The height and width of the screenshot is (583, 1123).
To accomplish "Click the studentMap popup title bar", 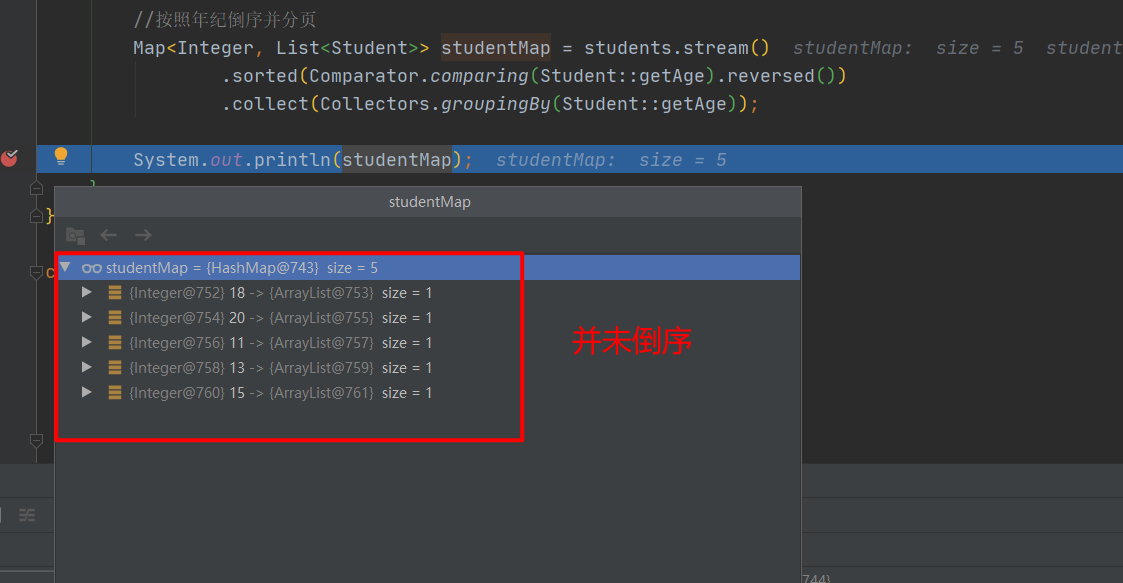I will (x=430, y=201).
